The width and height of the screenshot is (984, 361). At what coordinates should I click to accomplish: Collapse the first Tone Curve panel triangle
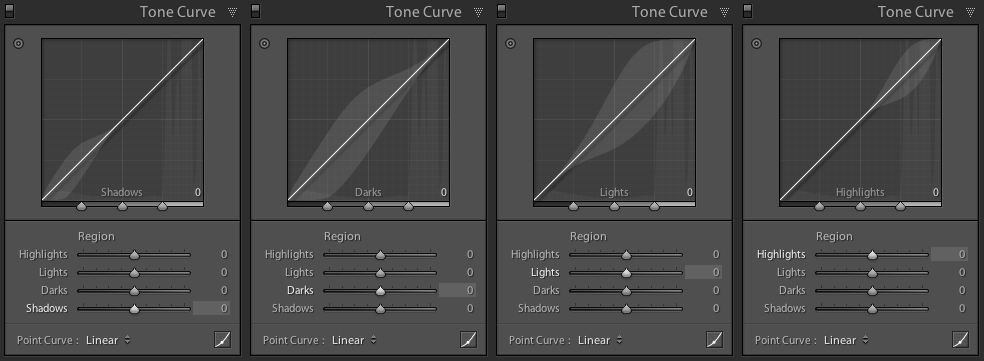(233, 12)
